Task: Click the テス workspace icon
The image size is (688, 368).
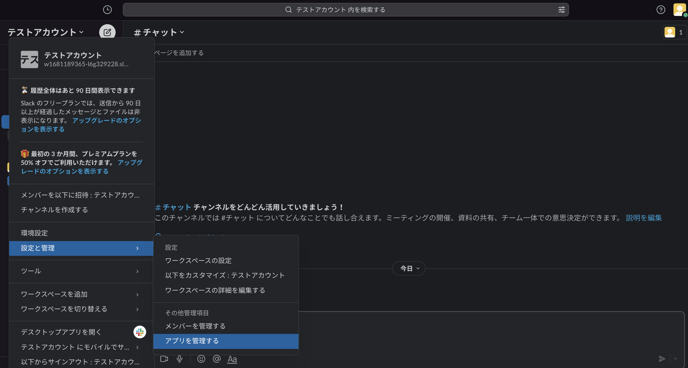Action: pos(29,59)
